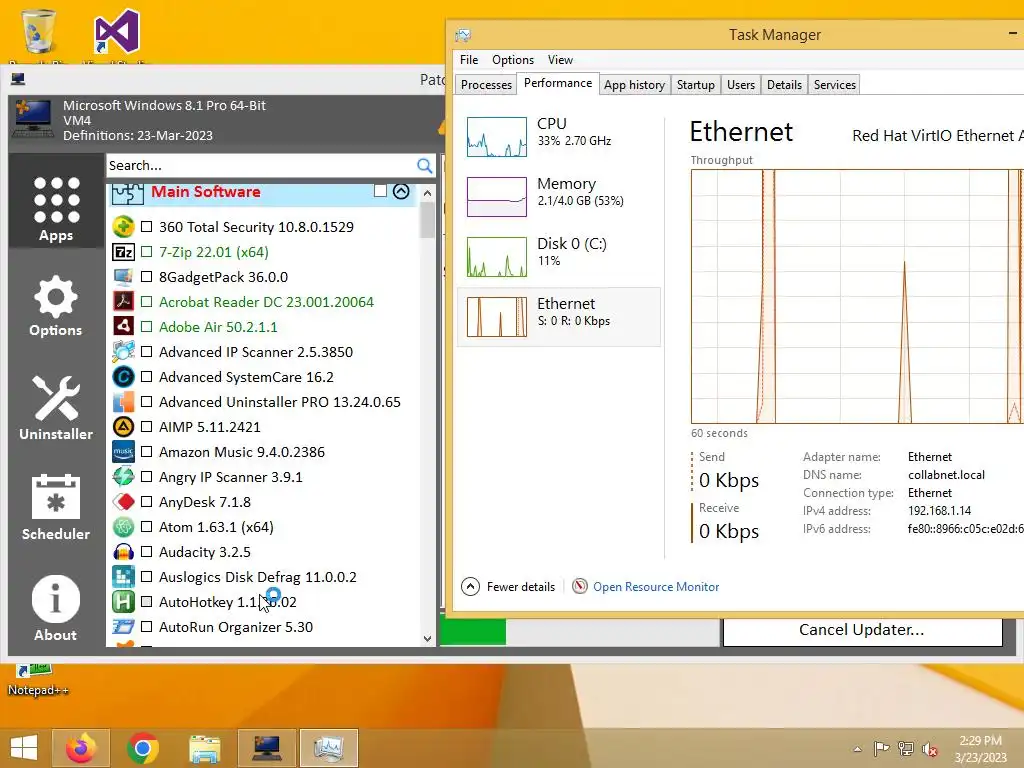Switch to the Startup tab
Image resolution: width=1024 pixels, height=768 pixels.
696,85
